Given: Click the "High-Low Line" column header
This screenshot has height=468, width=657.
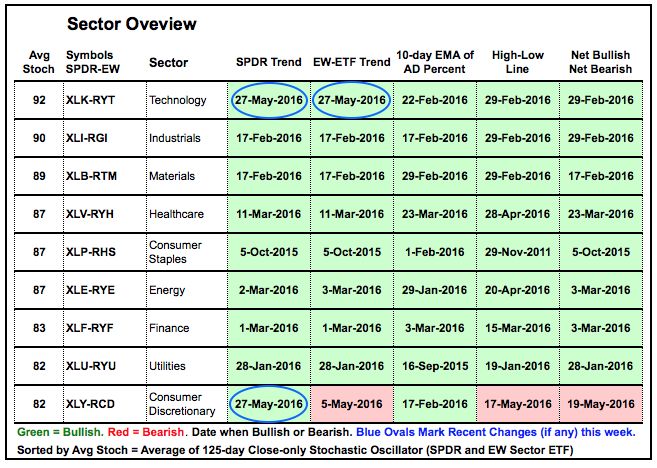Looking at the screenshot, I should point(517,62).
